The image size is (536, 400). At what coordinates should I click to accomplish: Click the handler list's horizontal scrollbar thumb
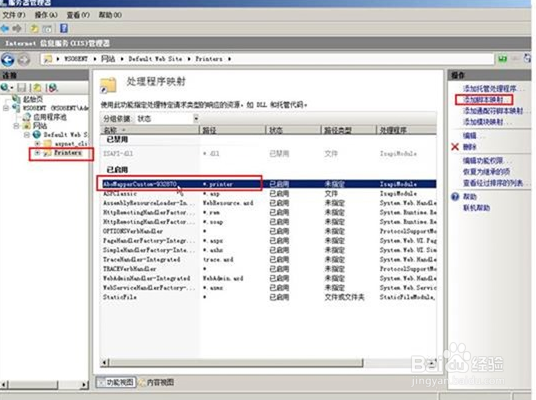[x=236, y=362]
